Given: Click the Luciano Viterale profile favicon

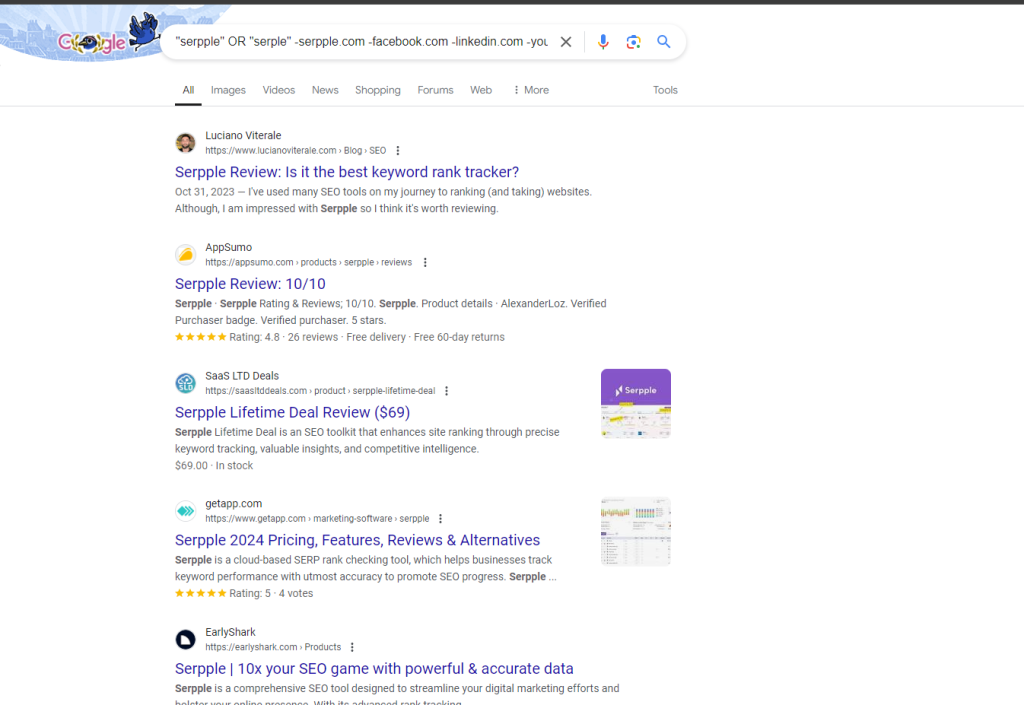Looking at the screenshot, I should (185, 143).
